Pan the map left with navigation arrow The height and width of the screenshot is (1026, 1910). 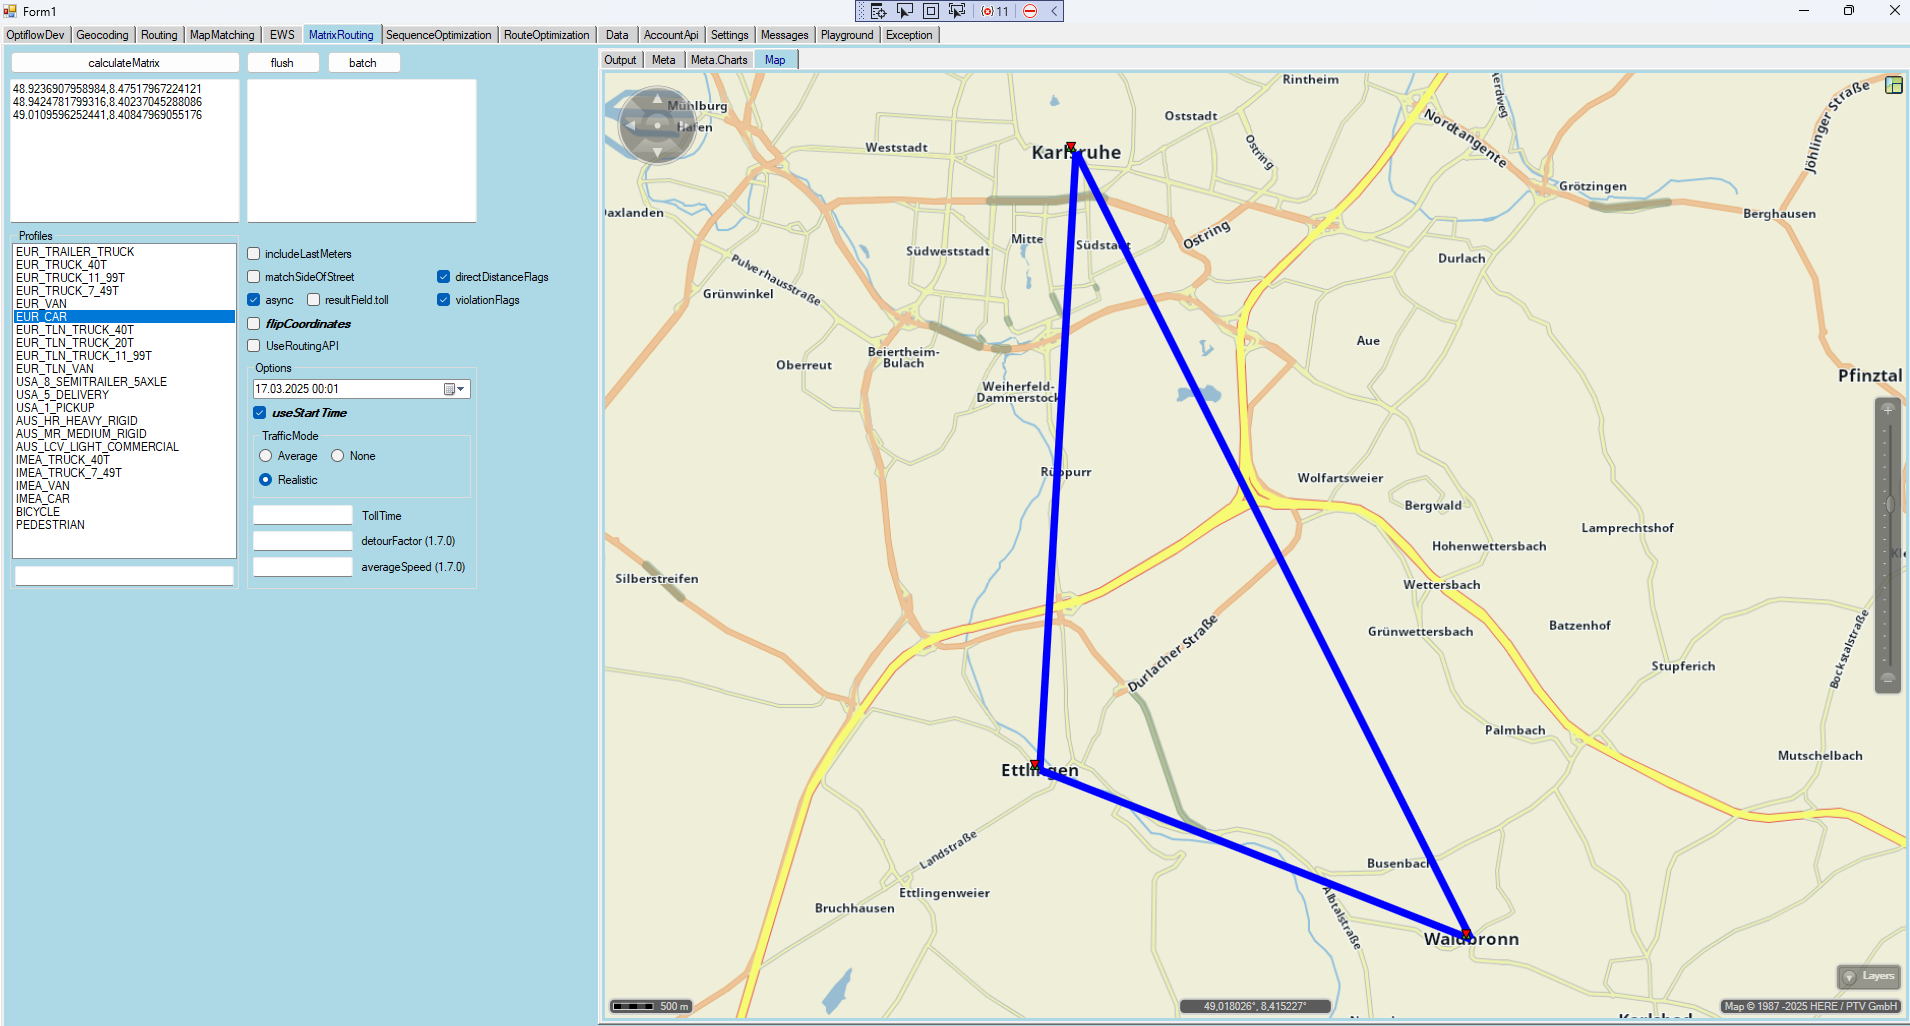coord(631,126)
